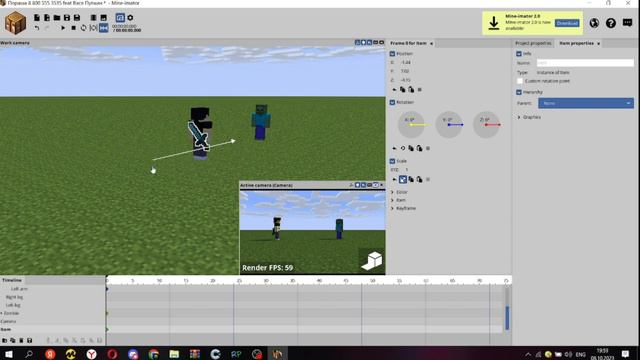Download Mine-imator 2.0 update
Viewport: 640px width, 360px height.
pyautogui.click(x=567, y=23)
